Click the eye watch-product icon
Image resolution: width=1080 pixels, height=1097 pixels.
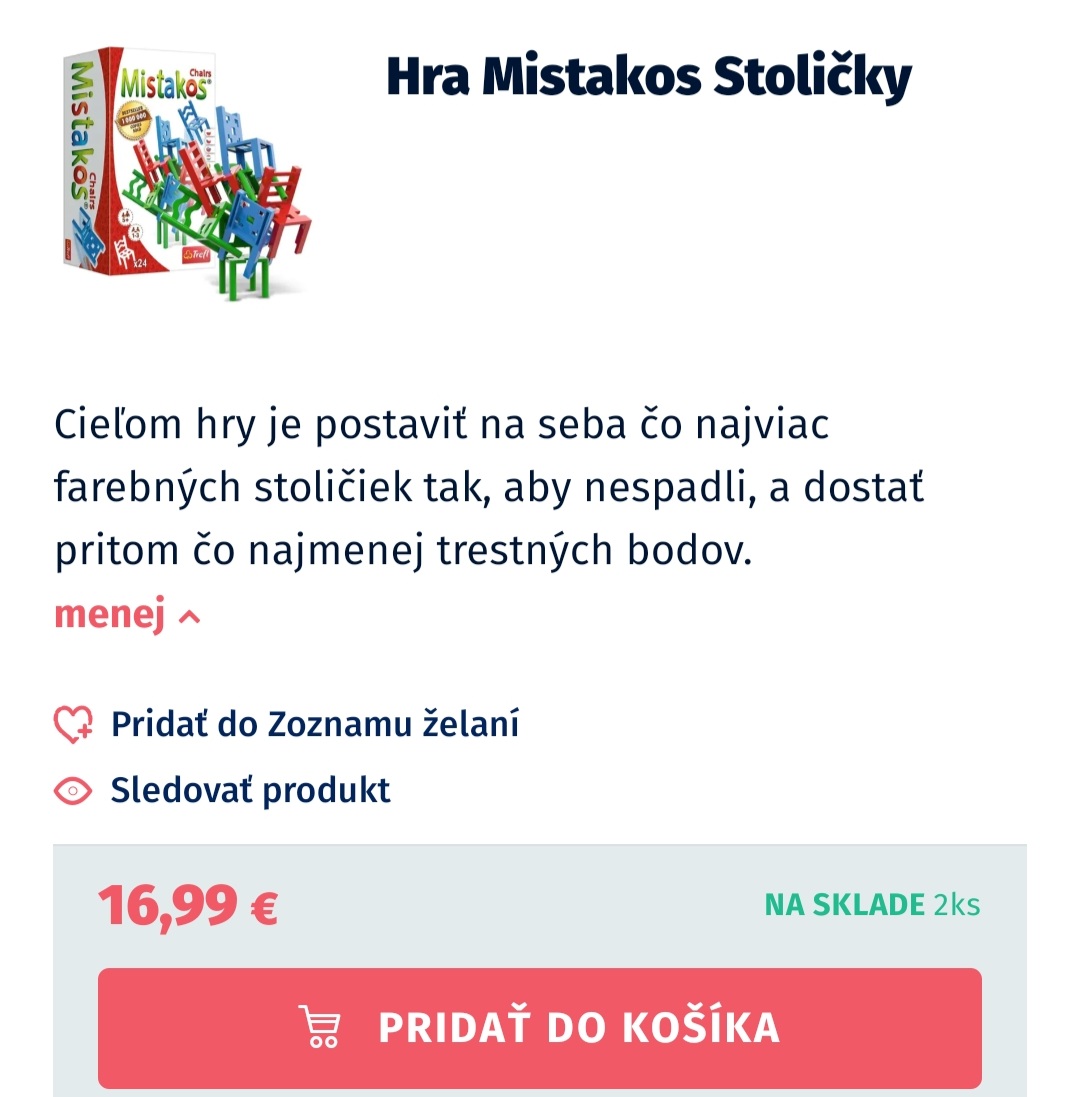click(x=73, y=790)
